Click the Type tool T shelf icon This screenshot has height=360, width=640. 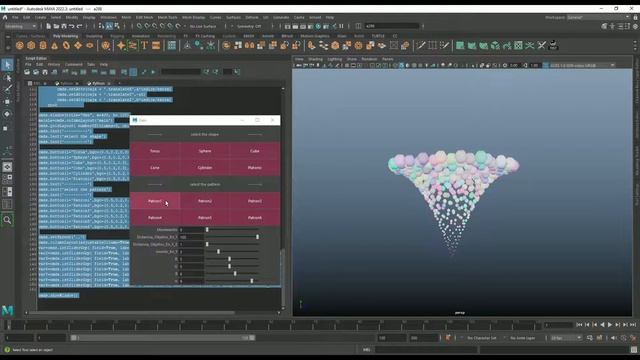144,46
